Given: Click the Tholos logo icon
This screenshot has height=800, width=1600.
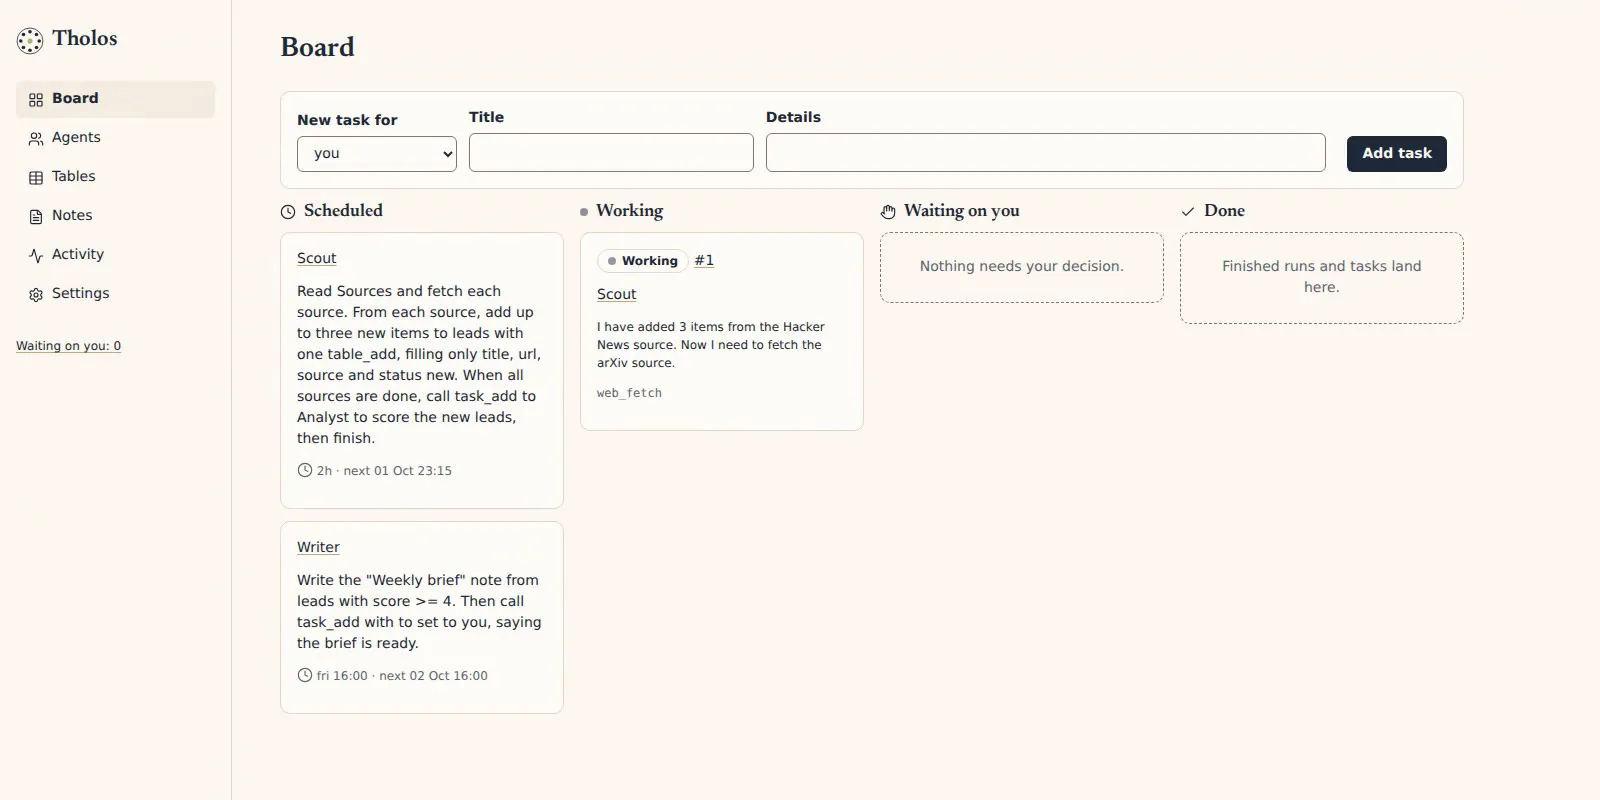Looking at the screenshot, I should (x=30, y=40).
